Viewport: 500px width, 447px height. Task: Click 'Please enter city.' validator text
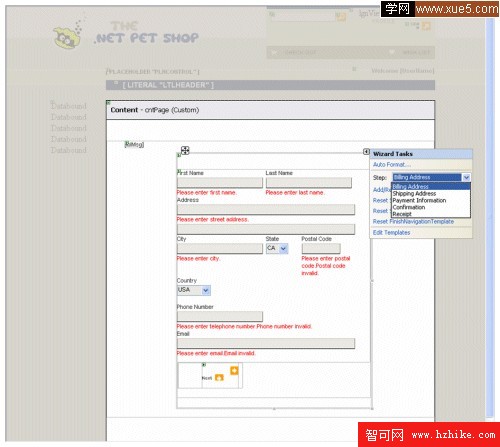click(x=198, y=258)
